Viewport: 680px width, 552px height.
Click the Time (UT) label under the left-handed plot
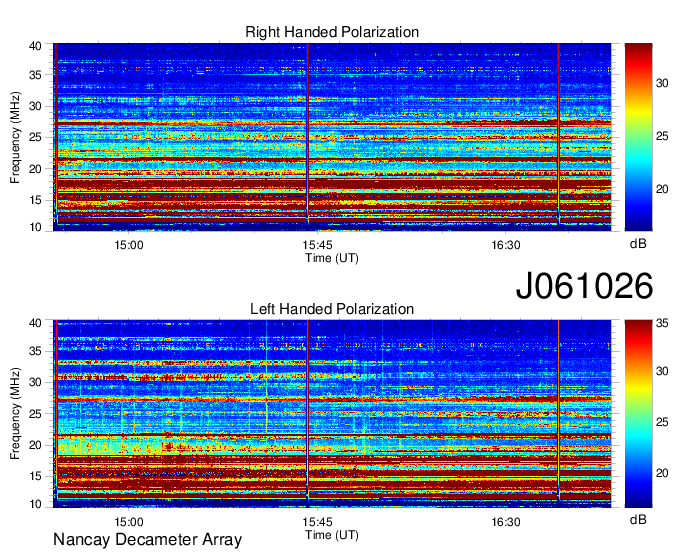(332, 535)
